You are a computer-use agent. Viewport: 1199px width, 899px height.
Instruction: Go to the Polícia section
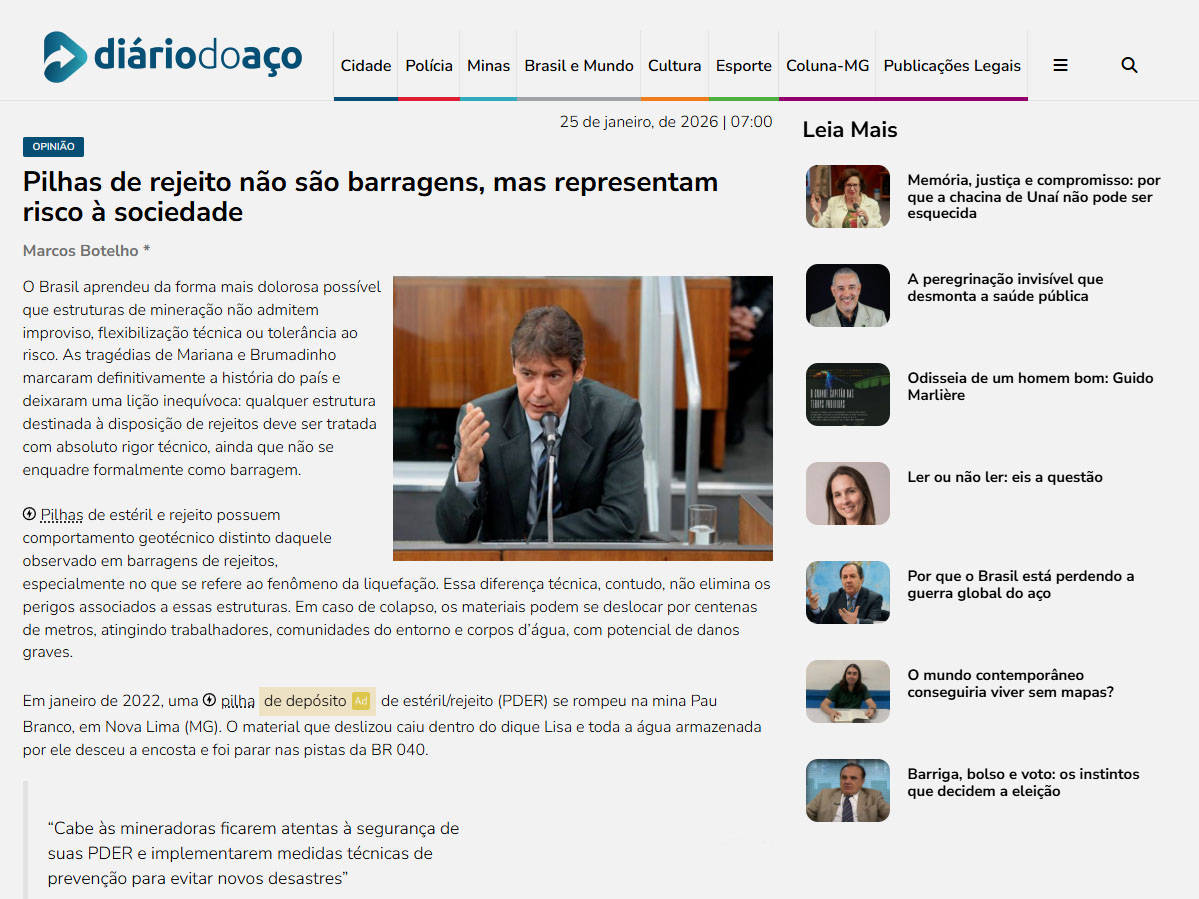point(429,66)
